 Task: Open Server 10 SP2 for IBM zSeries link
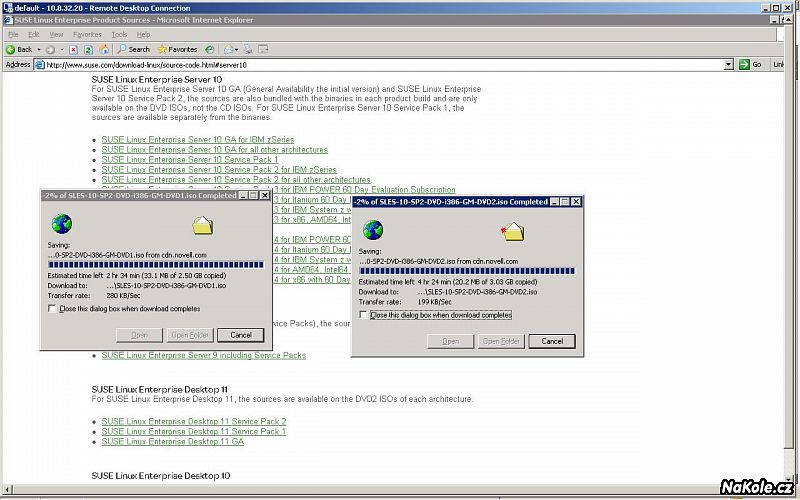[219, 169]
